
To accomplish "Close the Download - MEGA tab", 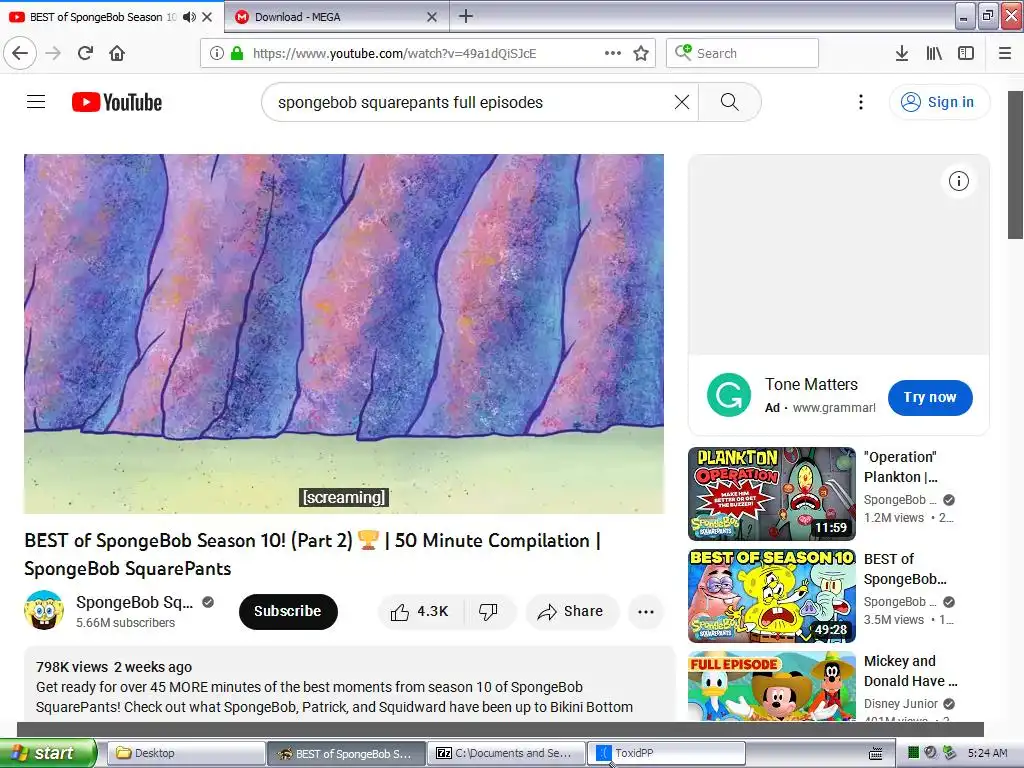I will (x=432, y=17).
